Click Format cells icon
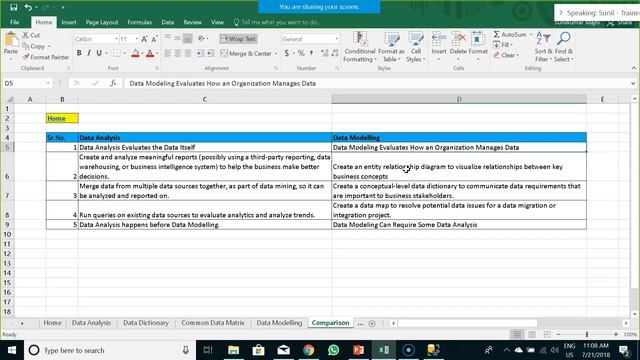The height and width of the screenshot is (360, 640). click(x=478, y=39)
